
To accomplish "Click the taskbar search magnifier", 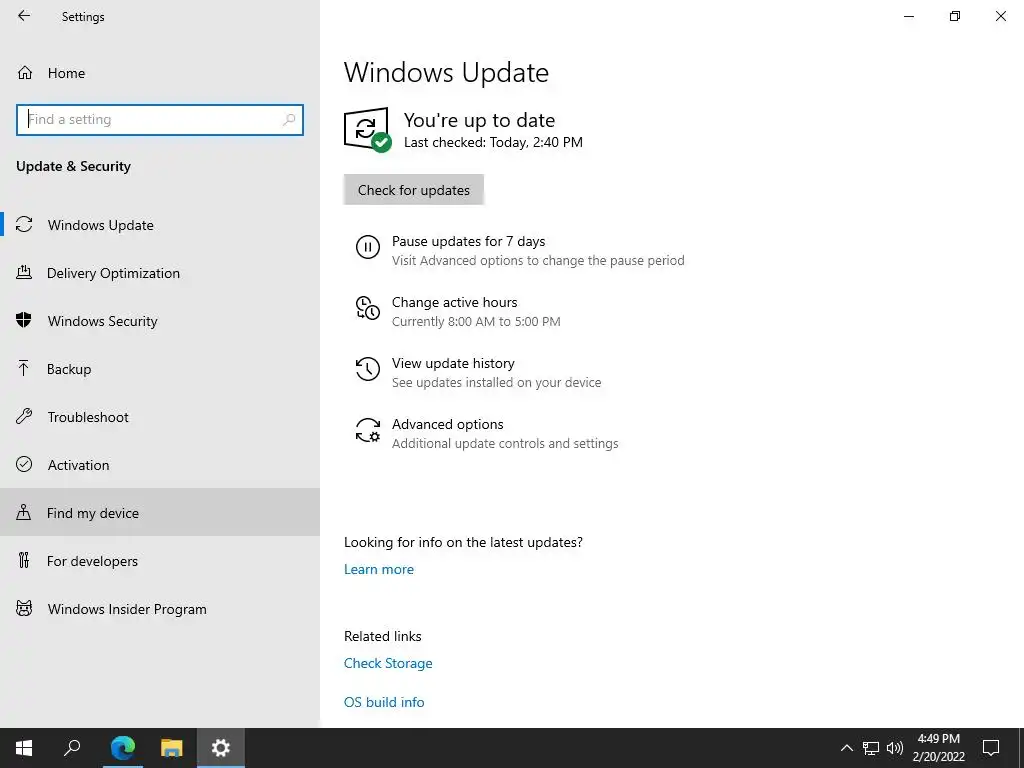I will [72, 748].
